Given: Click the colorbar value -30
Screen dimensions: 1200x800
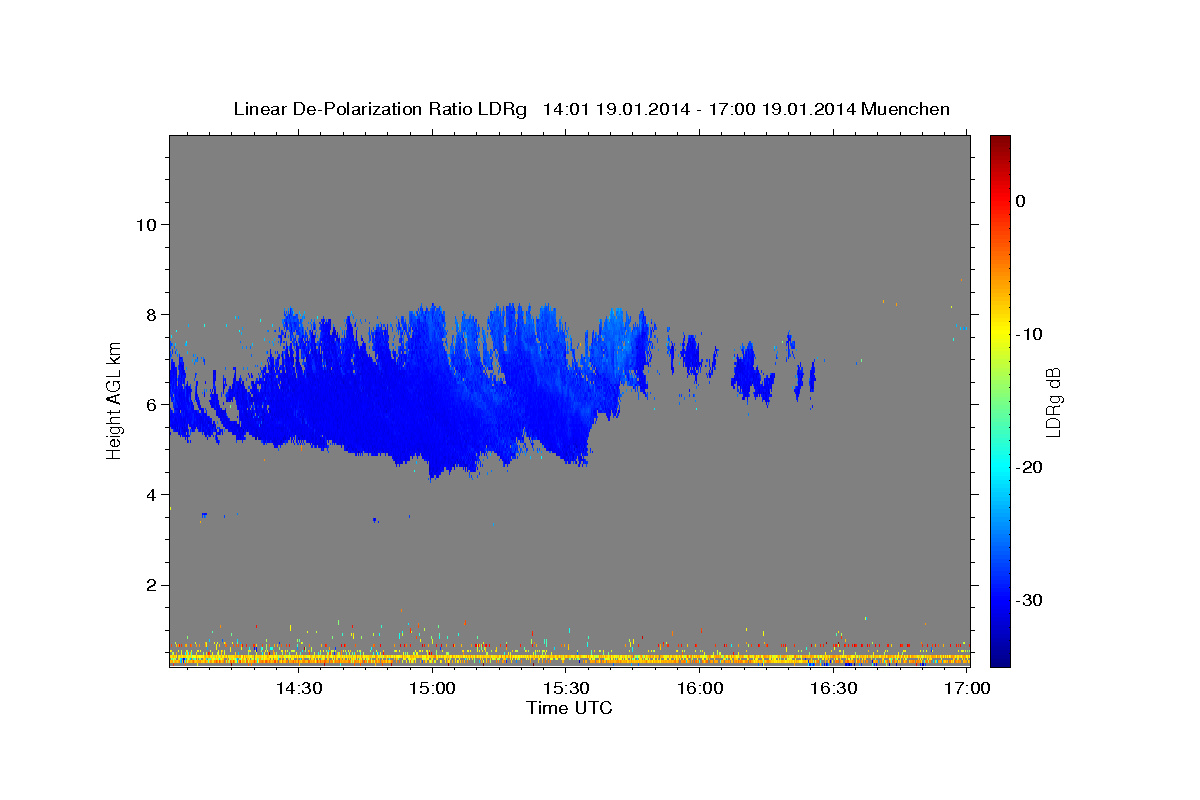Looking at the screenshot, I should [x=1031, y=600].
